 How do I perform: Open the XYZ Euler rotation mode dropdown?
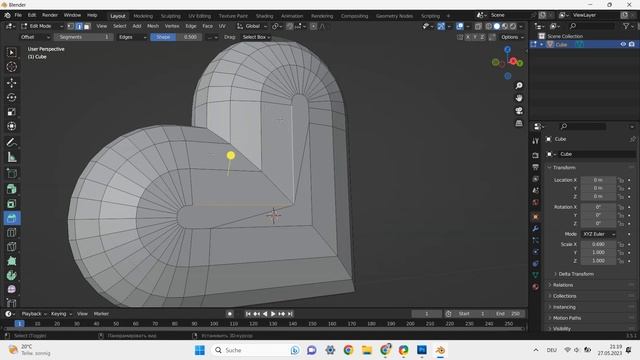(x=598, y=234)
